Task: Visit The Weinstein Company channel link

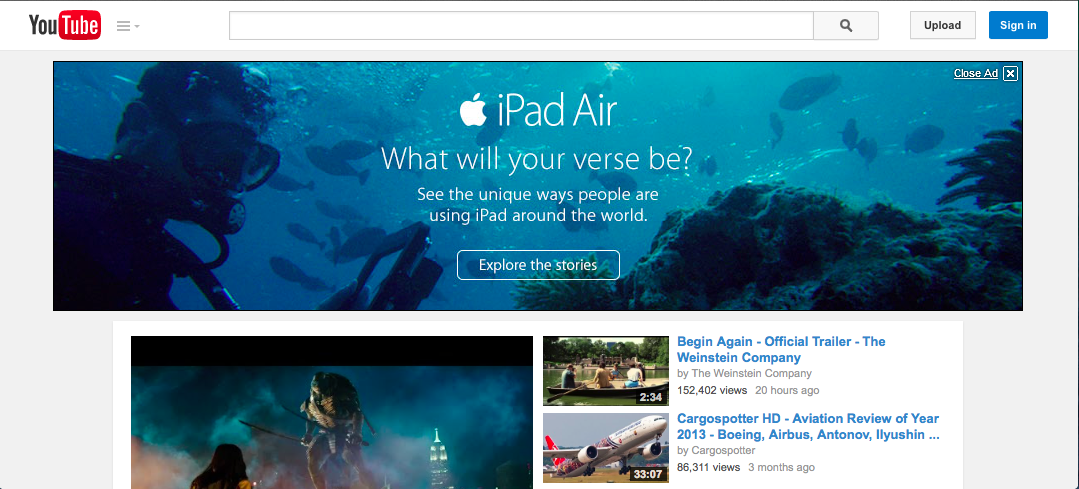Action: pyautogui.click(x=751, y=373)
